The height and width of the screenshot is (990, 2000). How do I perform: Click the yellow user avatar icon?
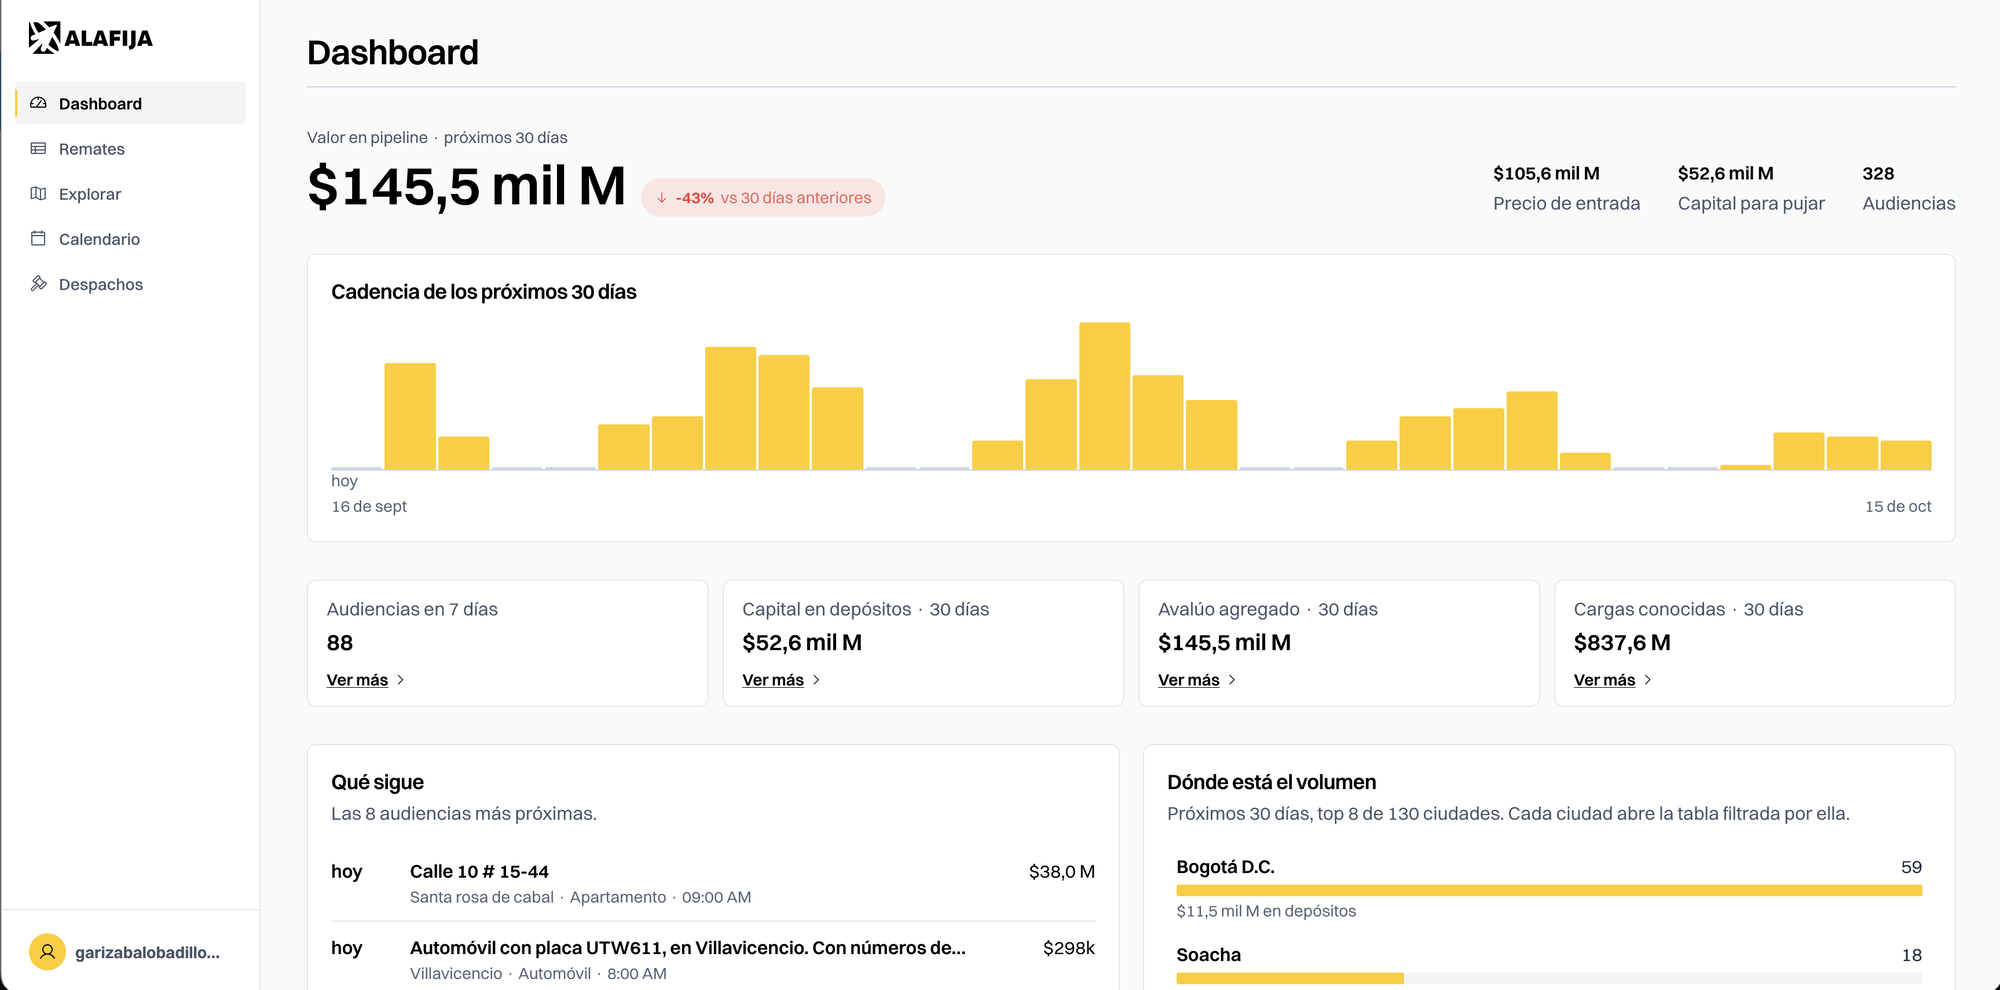[x=47, y=952]
